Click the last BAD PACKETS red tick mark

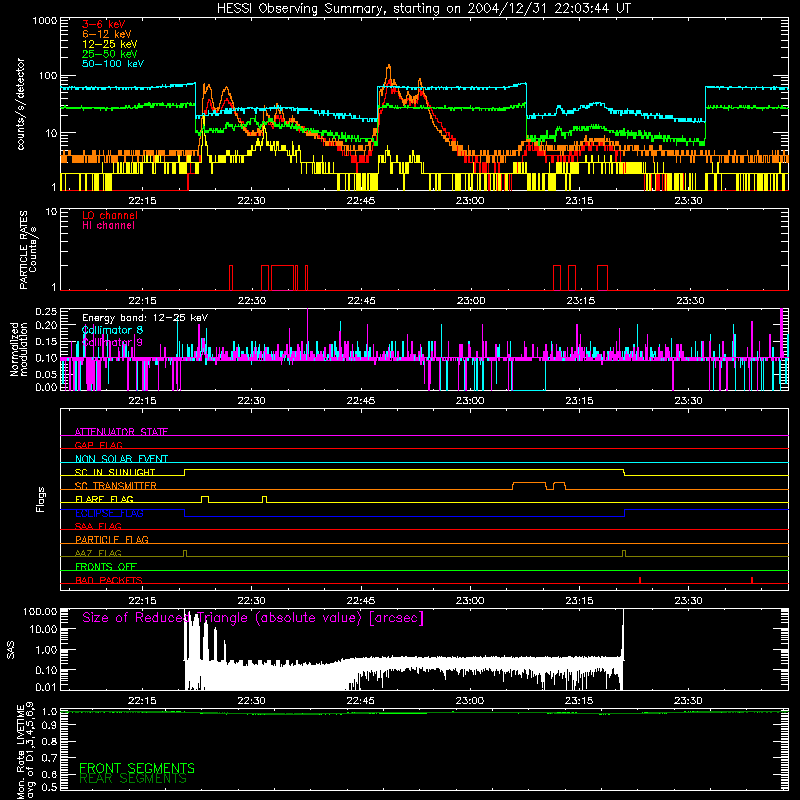click(x=752, y=580)
